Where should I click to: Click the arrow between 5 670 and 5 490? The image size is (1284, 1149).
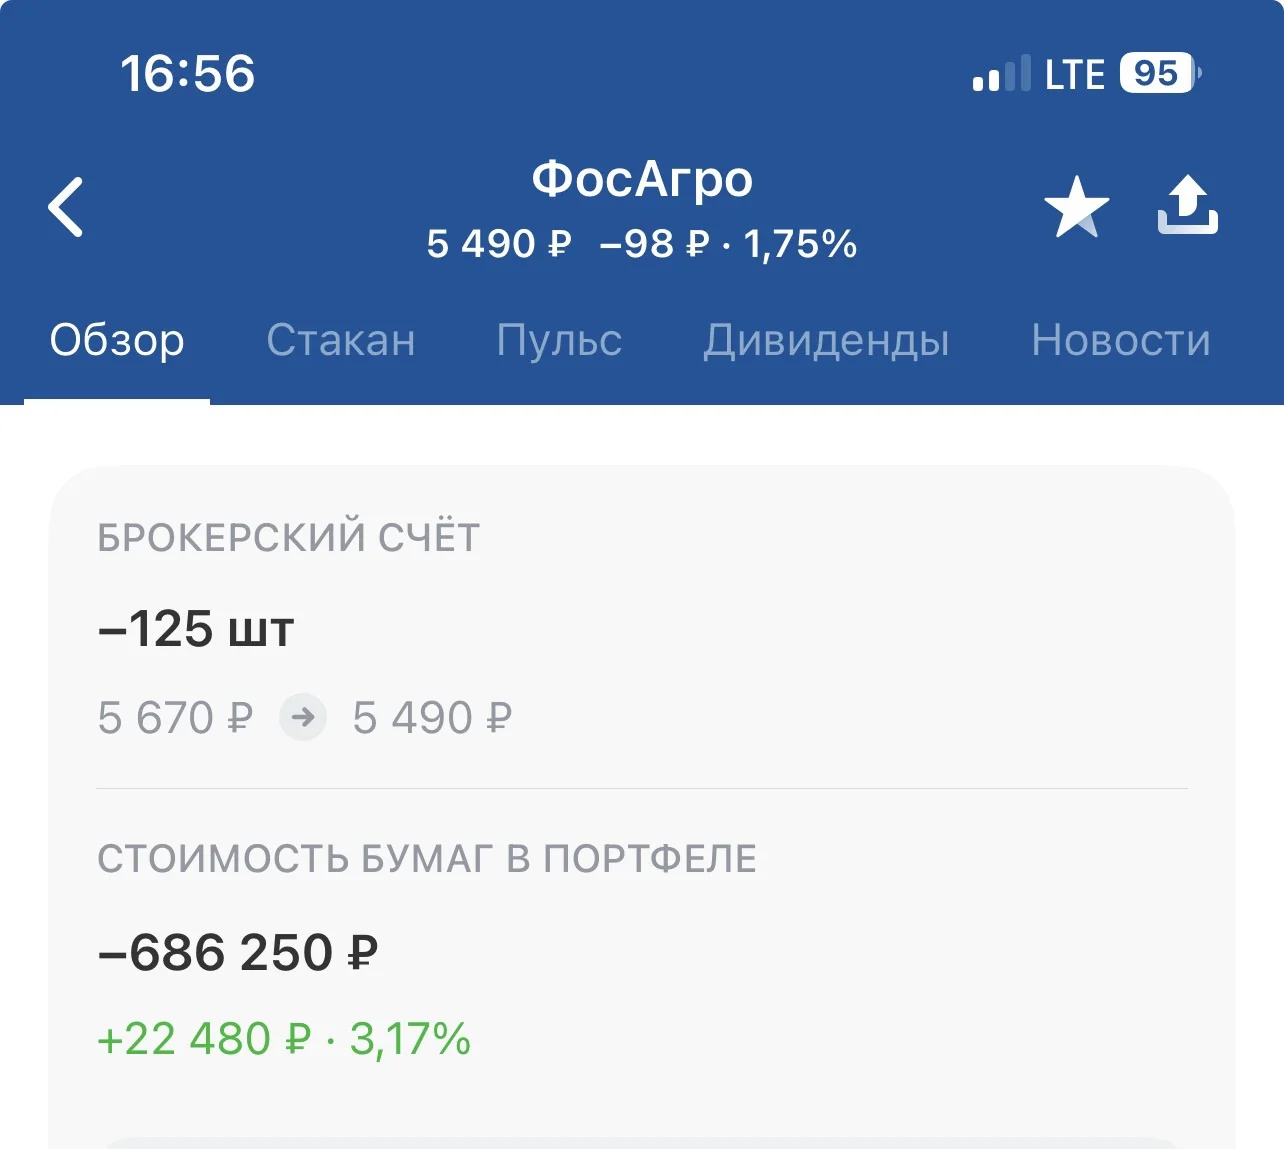303,717
